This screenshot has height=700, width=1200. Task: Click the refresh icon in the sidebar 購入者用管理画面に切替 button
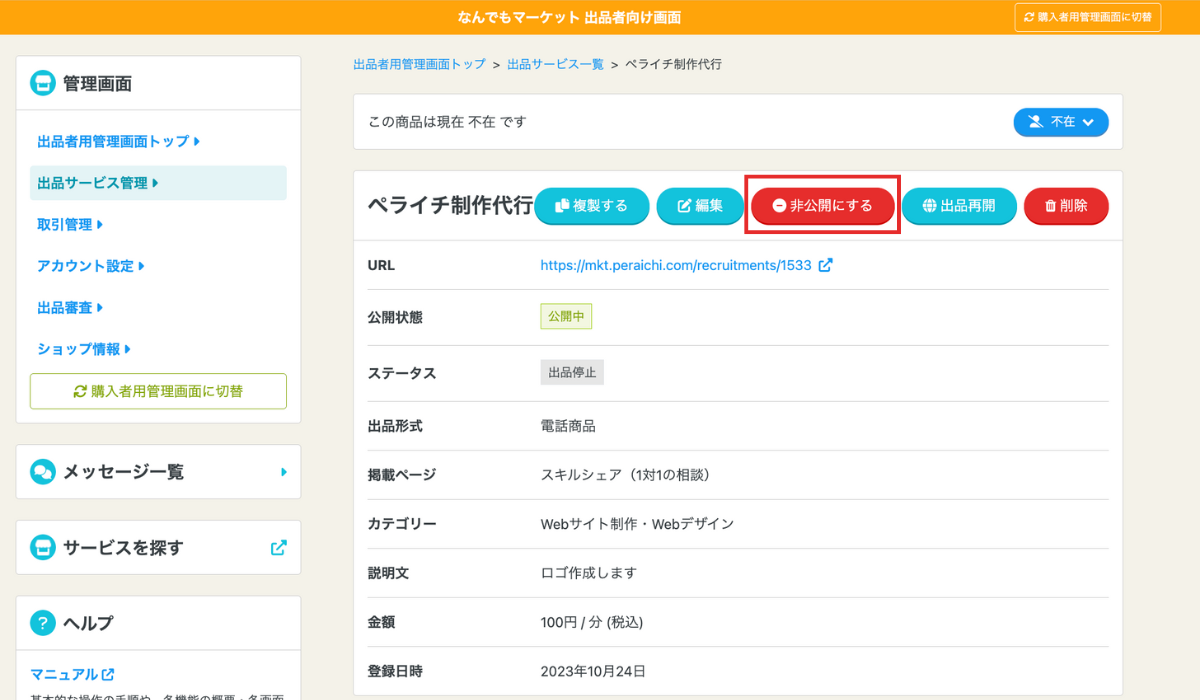[80, 391]
